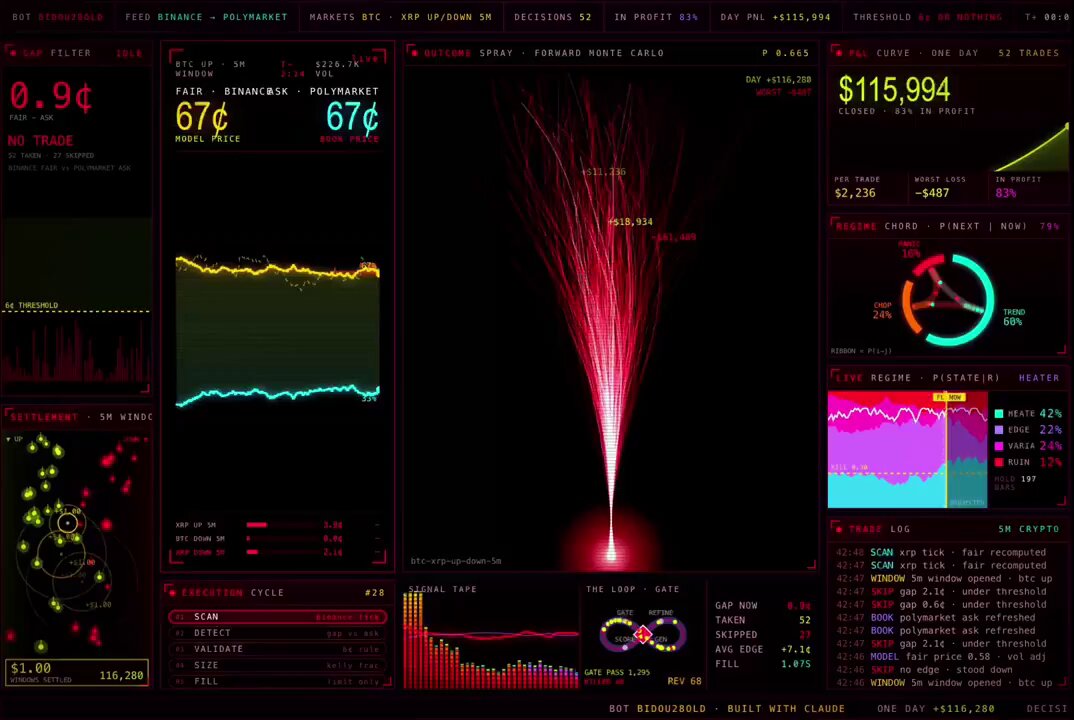Click the magenta VARIA legend swatch
This screenshot has height=720, width=1074.
tap(999, 446)
